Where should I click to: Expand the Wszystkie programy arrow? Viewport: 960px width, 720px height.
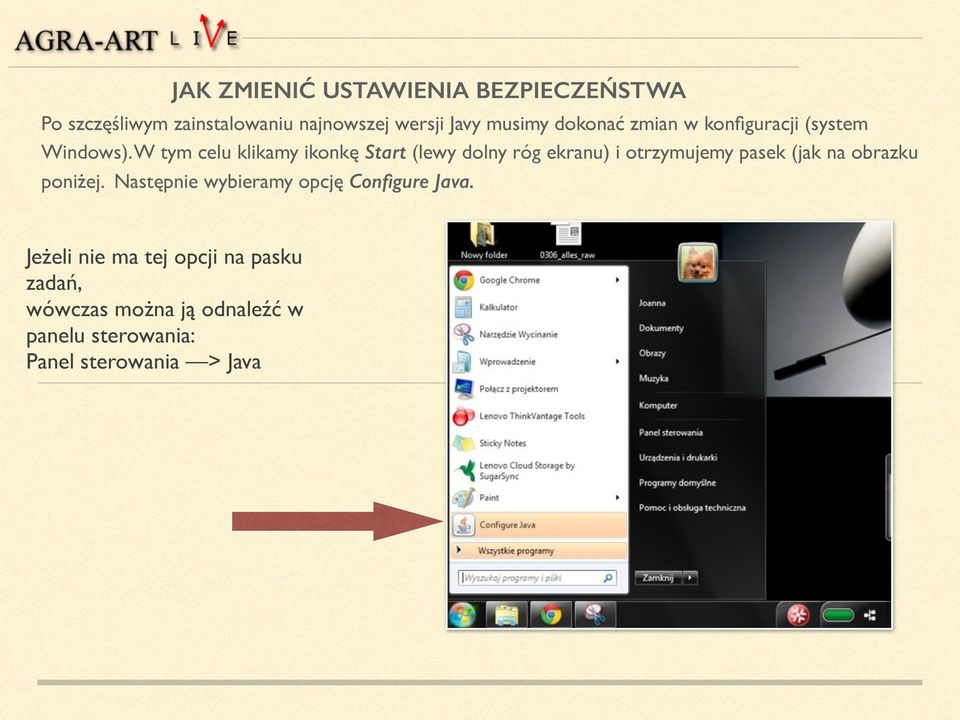[x=459, y=550]
